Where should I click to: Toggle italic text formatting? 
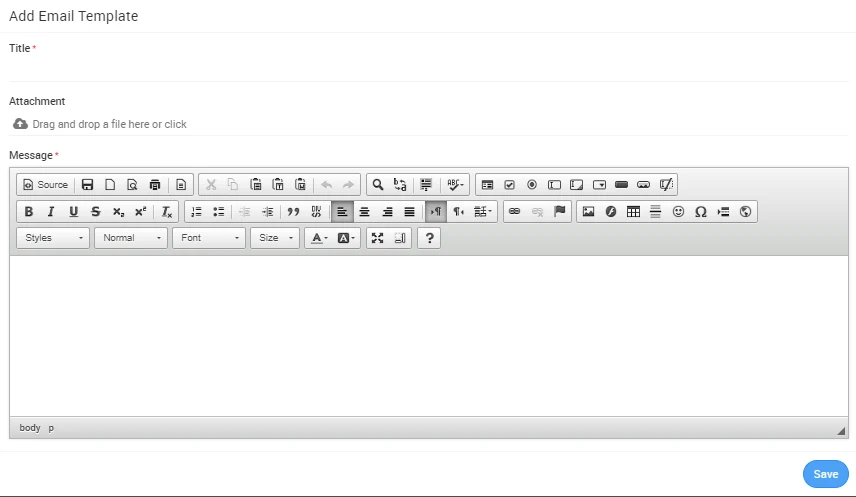(50, 212)
